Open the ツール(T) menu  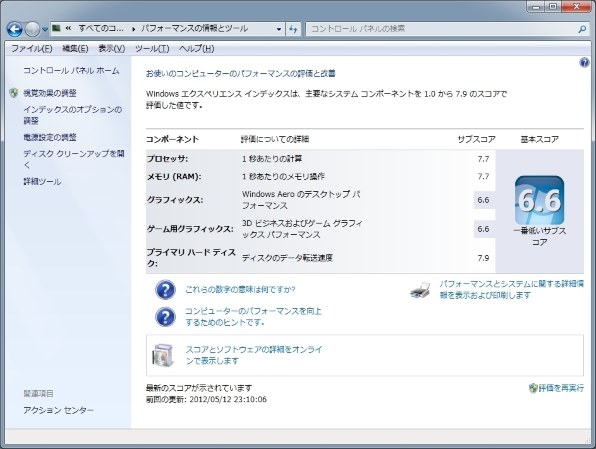point(152,49)
